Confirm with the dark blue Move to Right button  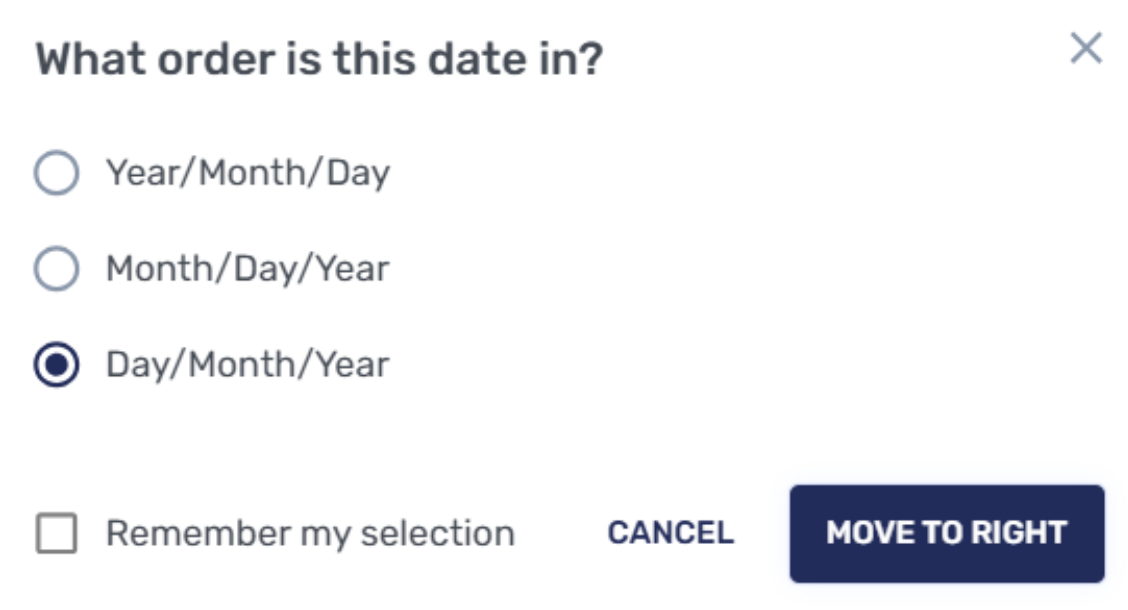(946, 533)
